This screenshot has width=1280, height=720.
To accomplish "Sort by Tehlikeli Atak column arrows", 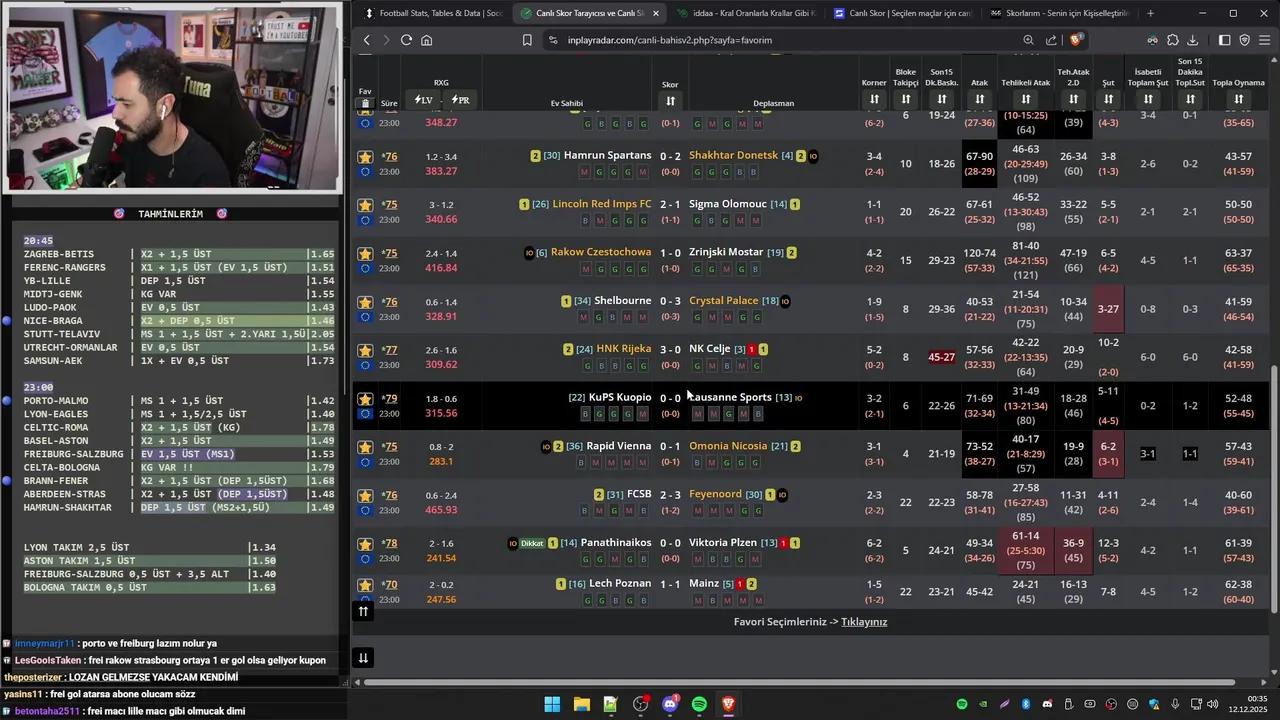I will tap(1026, 99).
